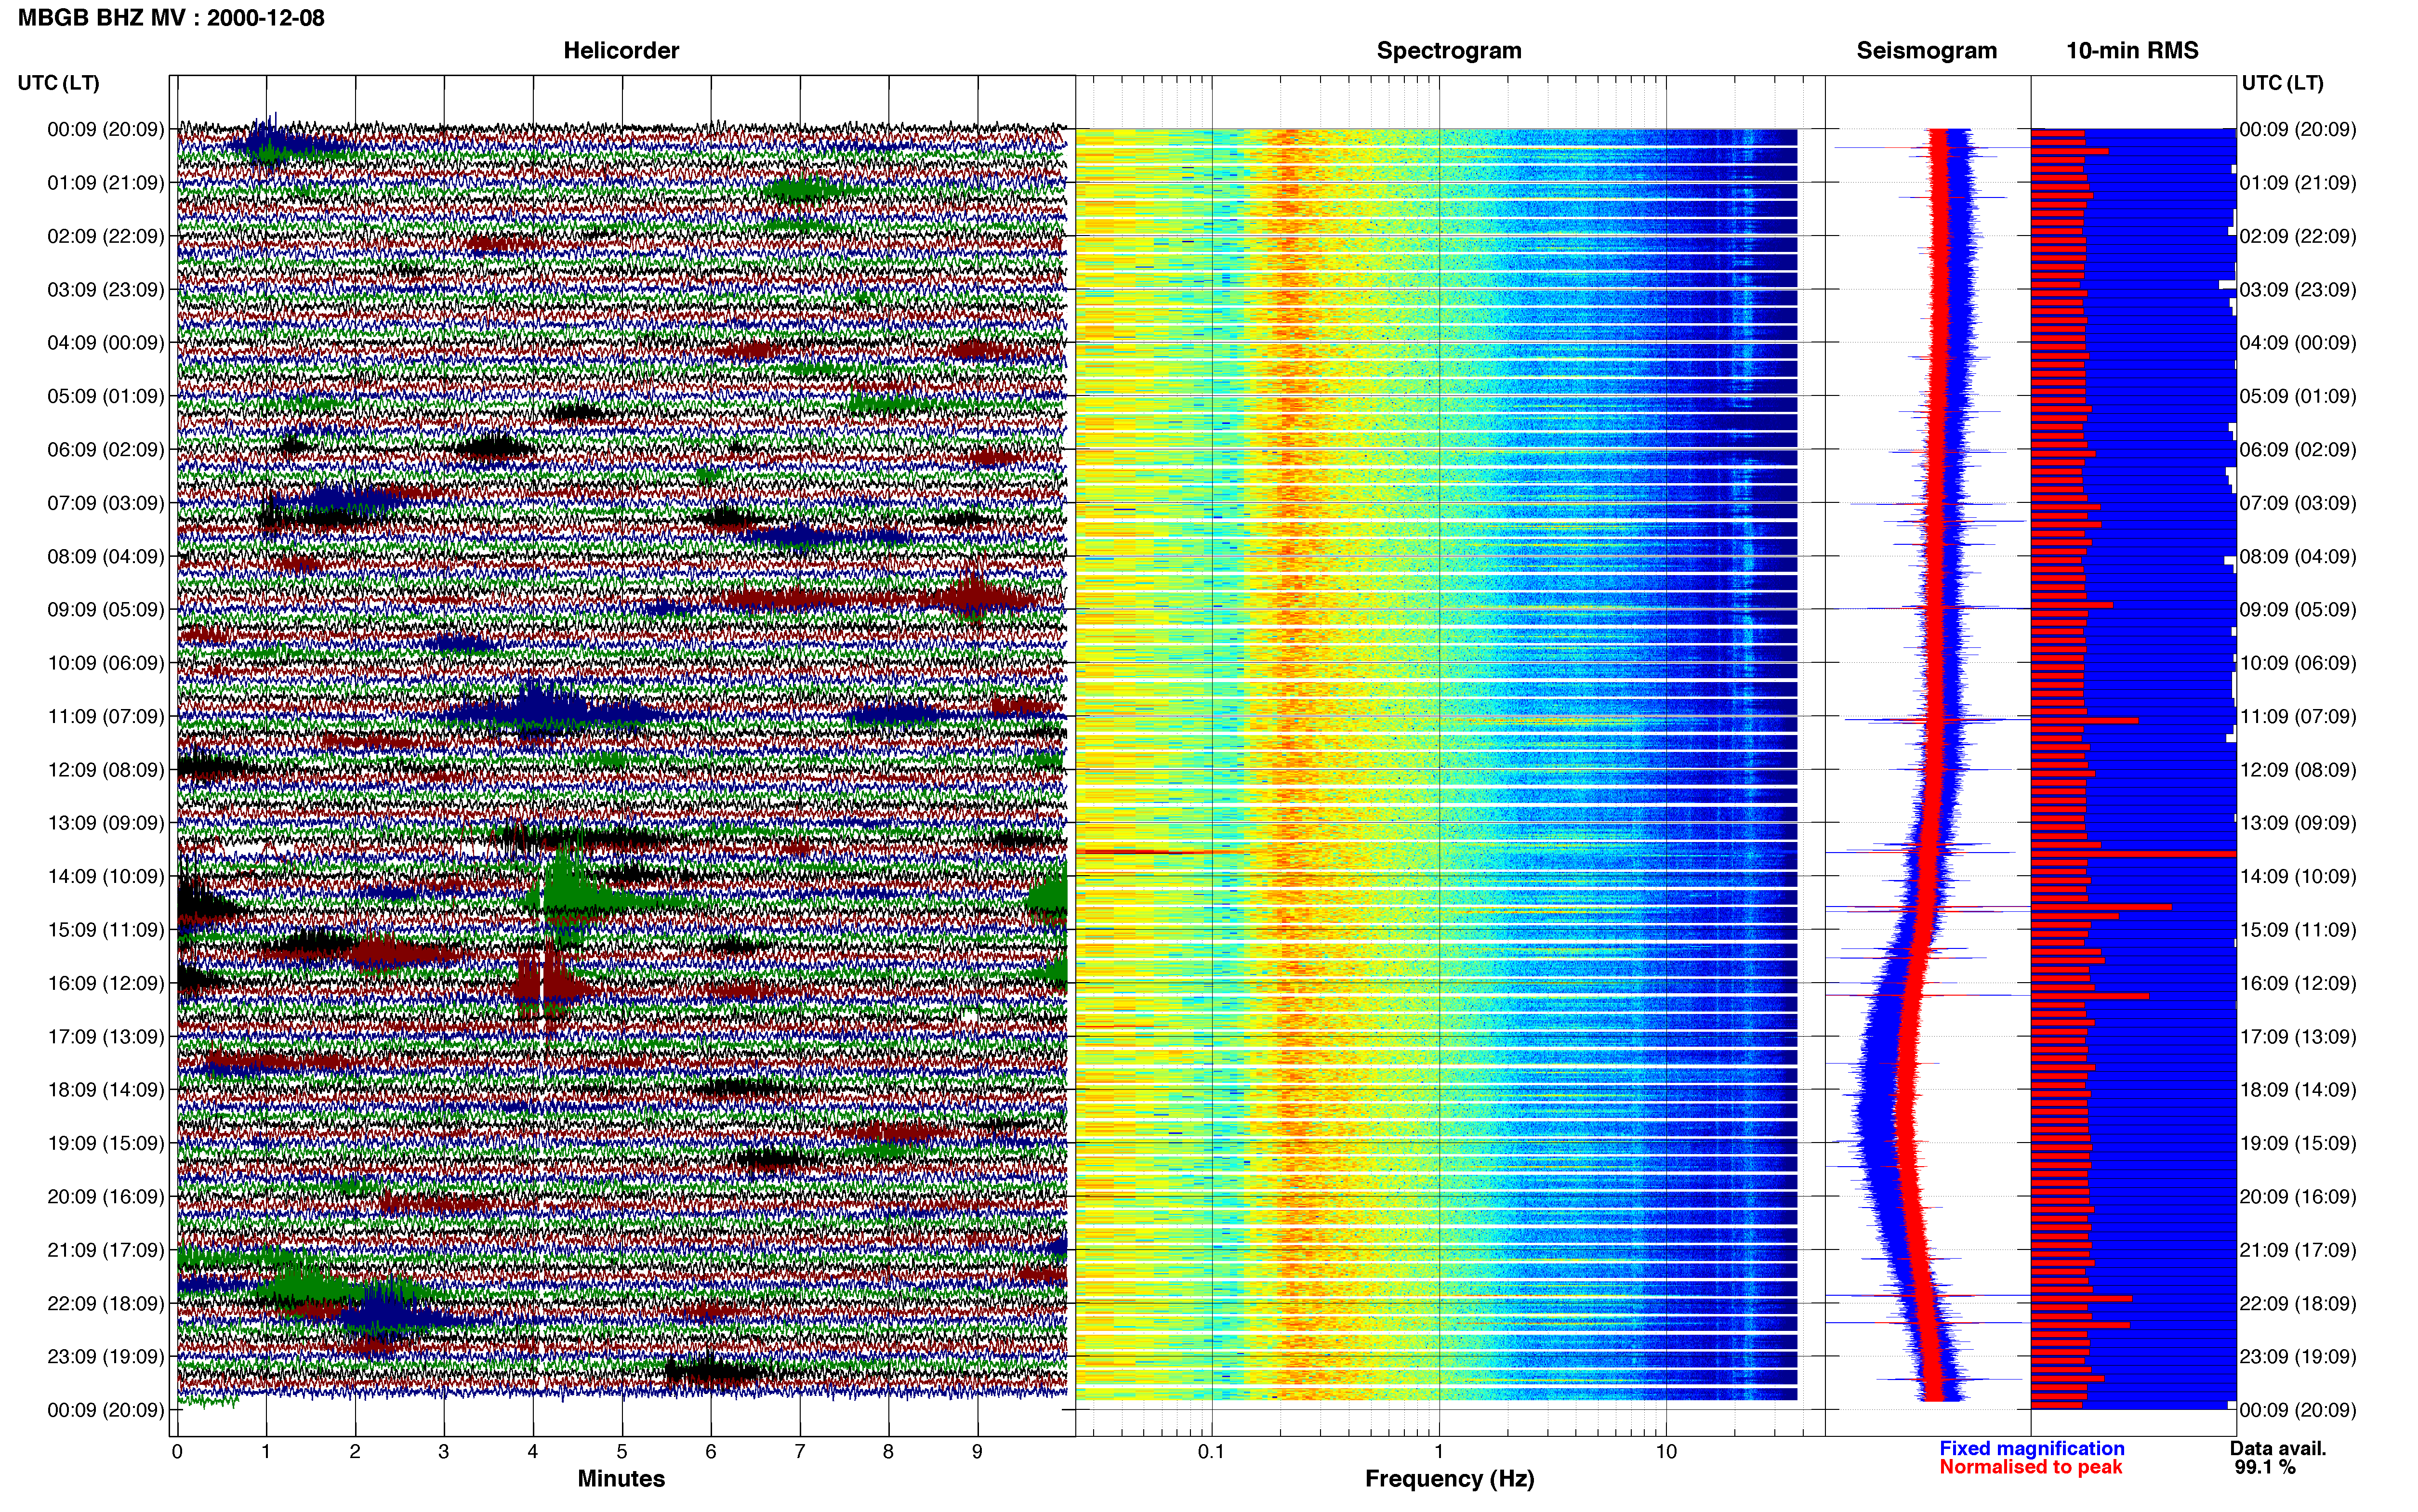The image size is (2418, 1512).
Task: Click left time label 20:09 (16:09)
Action: pyautogui.click(x=105, y=1197)
